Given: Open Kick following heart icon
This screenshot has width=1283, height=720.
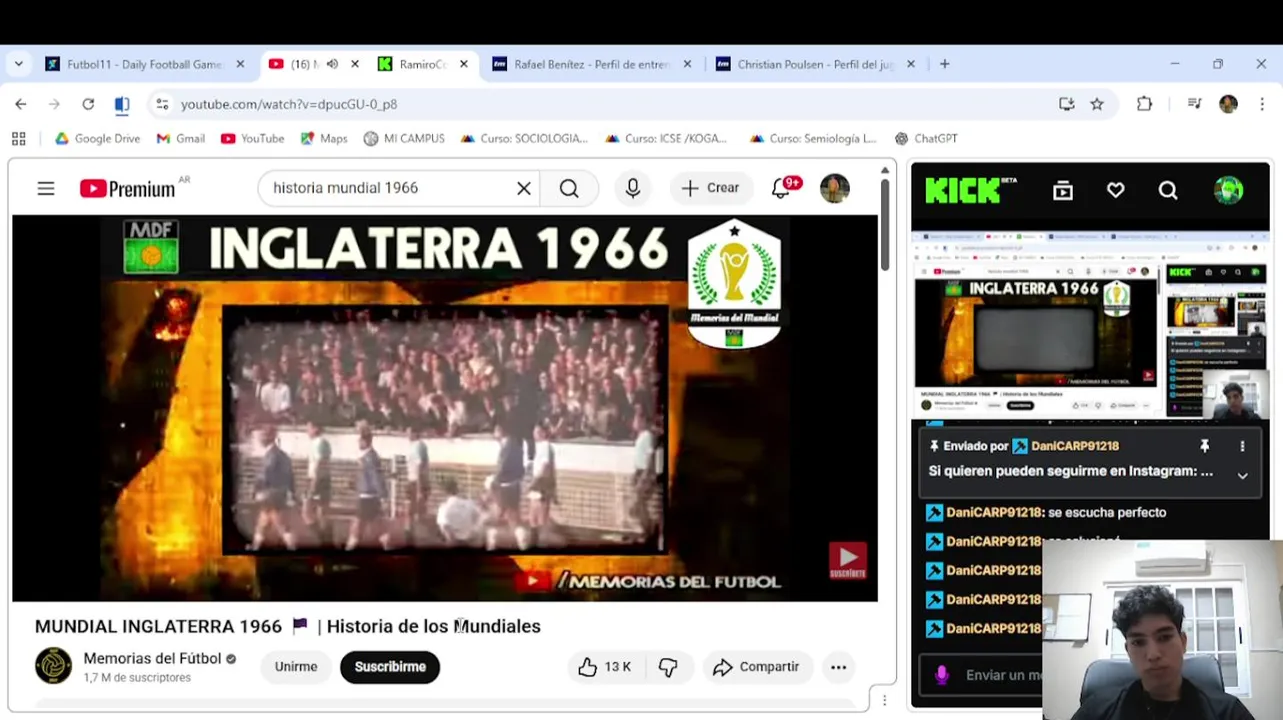Looking at the screenshot, I should tap(1116, 190).
